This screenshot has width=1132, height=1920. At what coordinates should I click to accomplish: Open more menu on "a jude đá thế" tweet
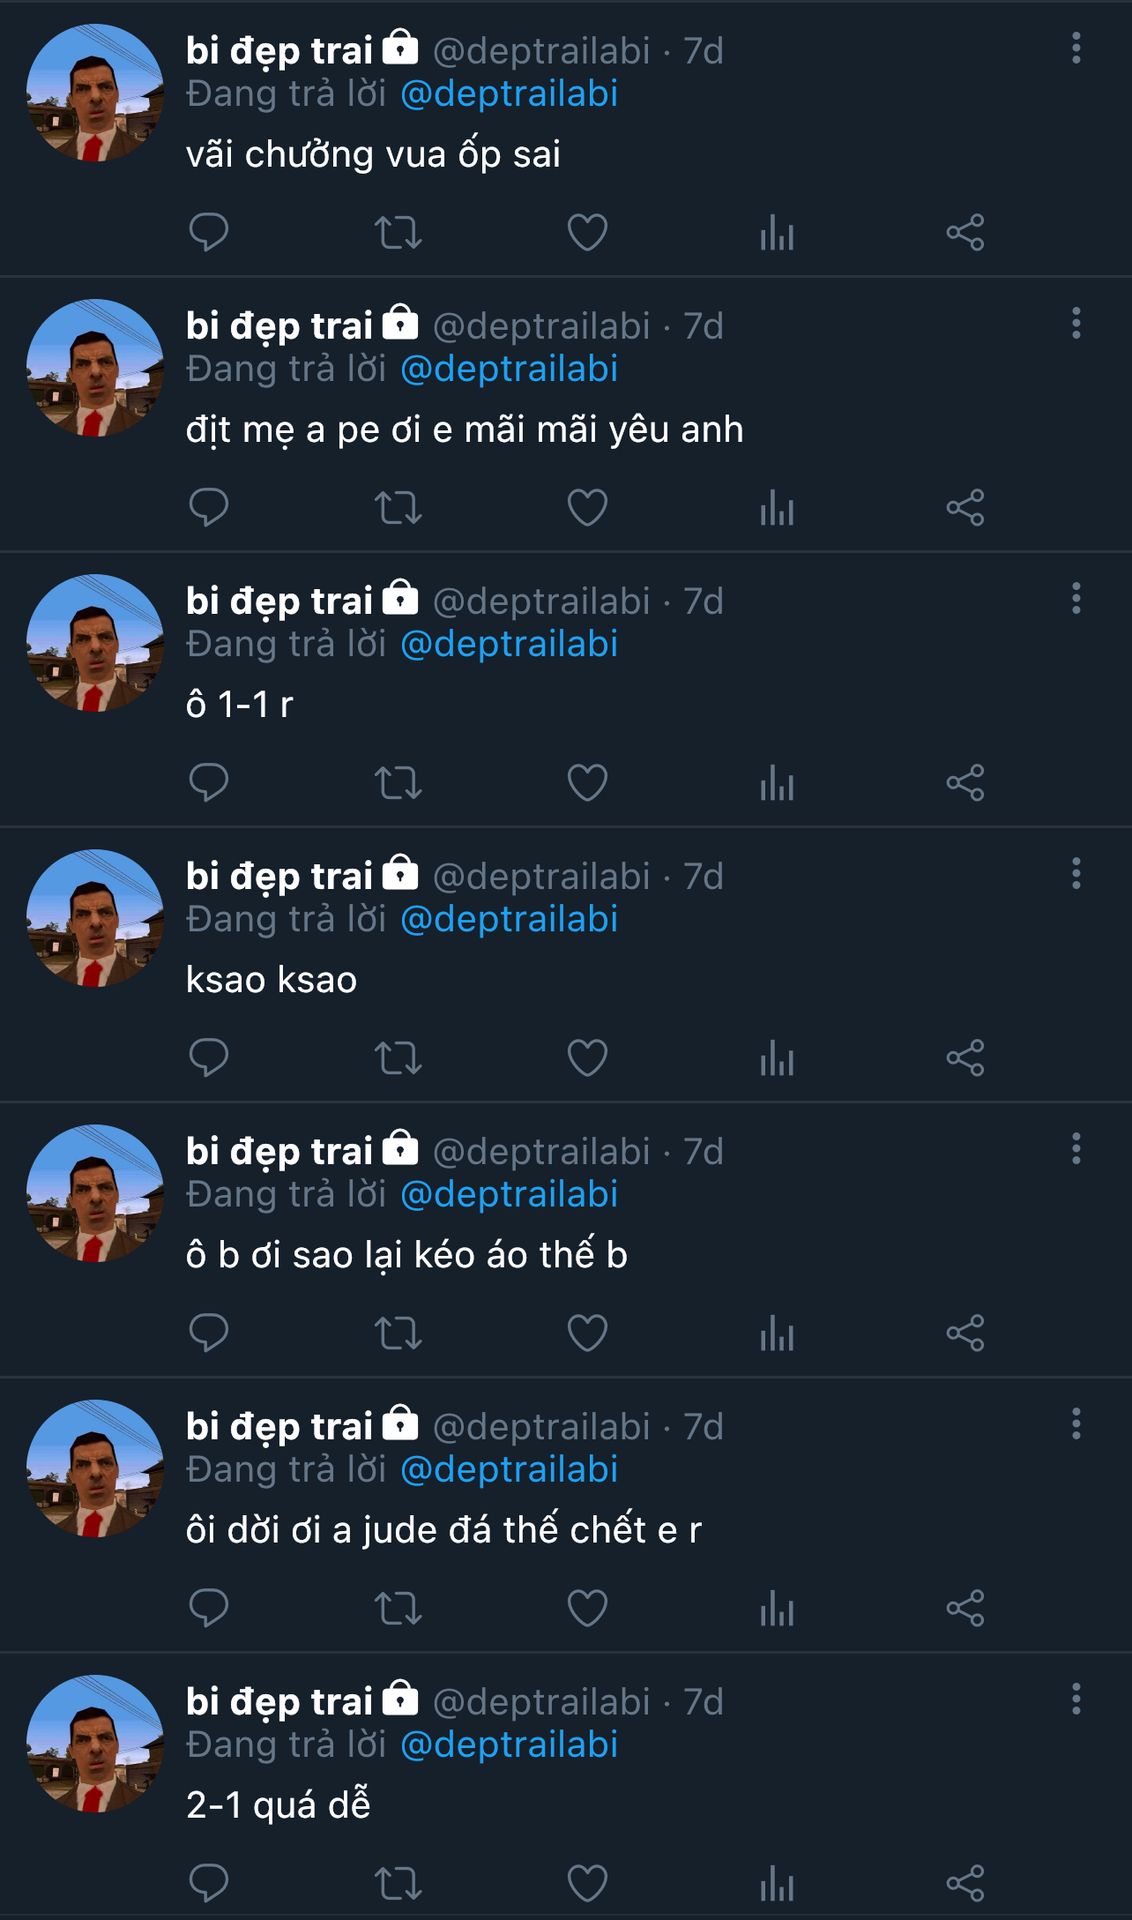(x=1076, y=1424)
